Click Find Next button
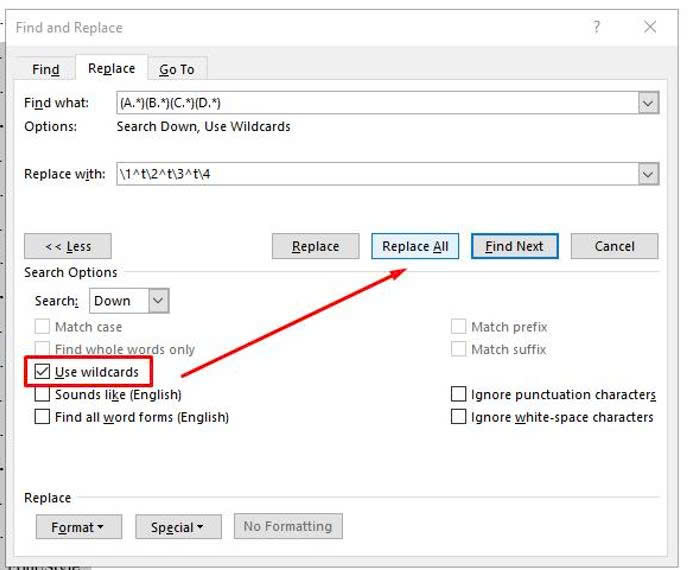Viewport: 689px width, 570px height. tap(514, 246)
